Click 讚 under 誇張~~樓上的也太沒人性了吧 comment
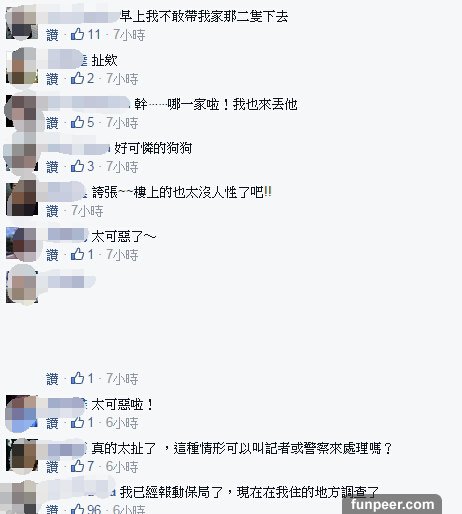This screenshot has height=514, width=462. point(52,211)
